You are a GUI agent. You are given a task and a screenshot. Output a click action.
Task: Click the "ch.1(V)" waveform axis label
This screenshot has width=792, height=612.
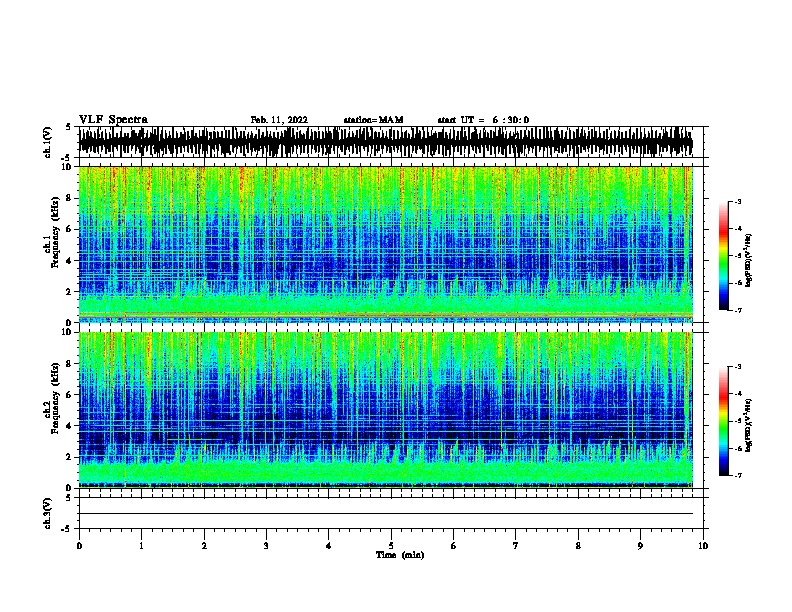pyautogui.click(x=48, y=142)
